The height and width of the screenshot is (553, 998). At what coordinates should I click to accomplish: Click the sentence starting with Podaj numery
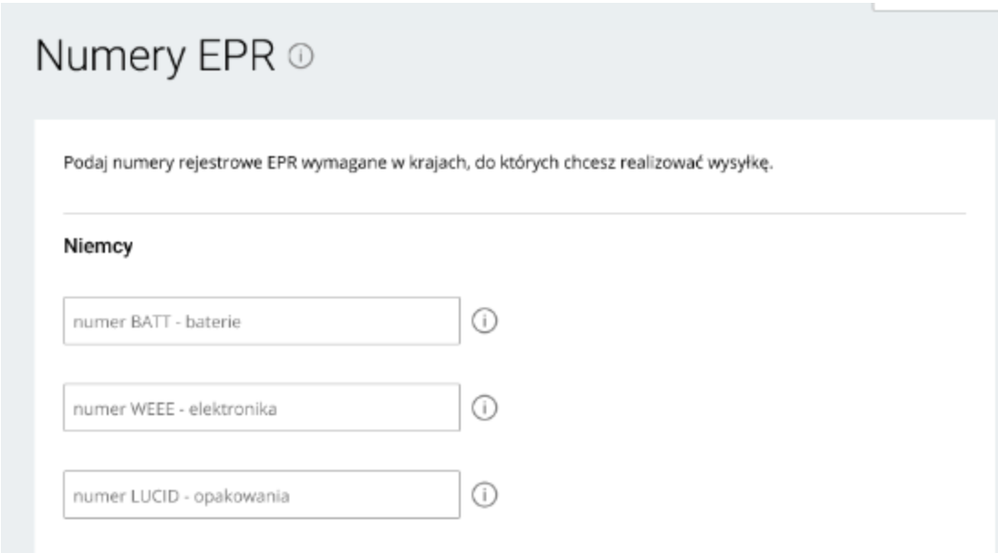tap(420, 164)
